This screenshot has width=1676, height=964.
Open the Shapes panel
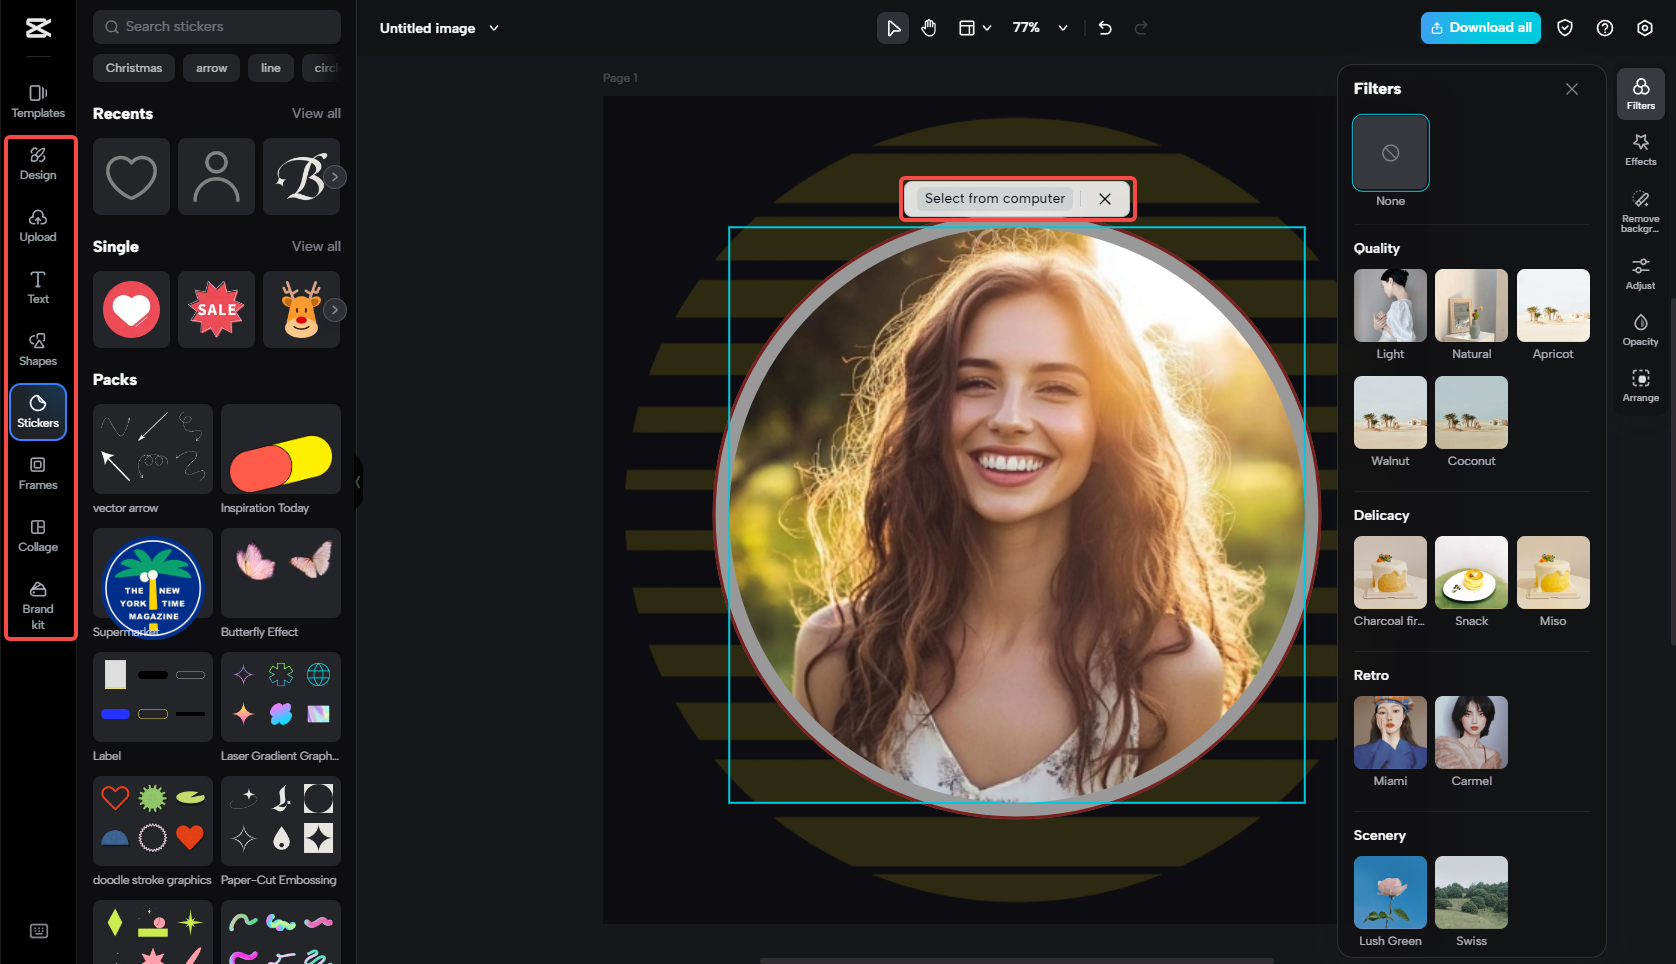click(38, 349)
